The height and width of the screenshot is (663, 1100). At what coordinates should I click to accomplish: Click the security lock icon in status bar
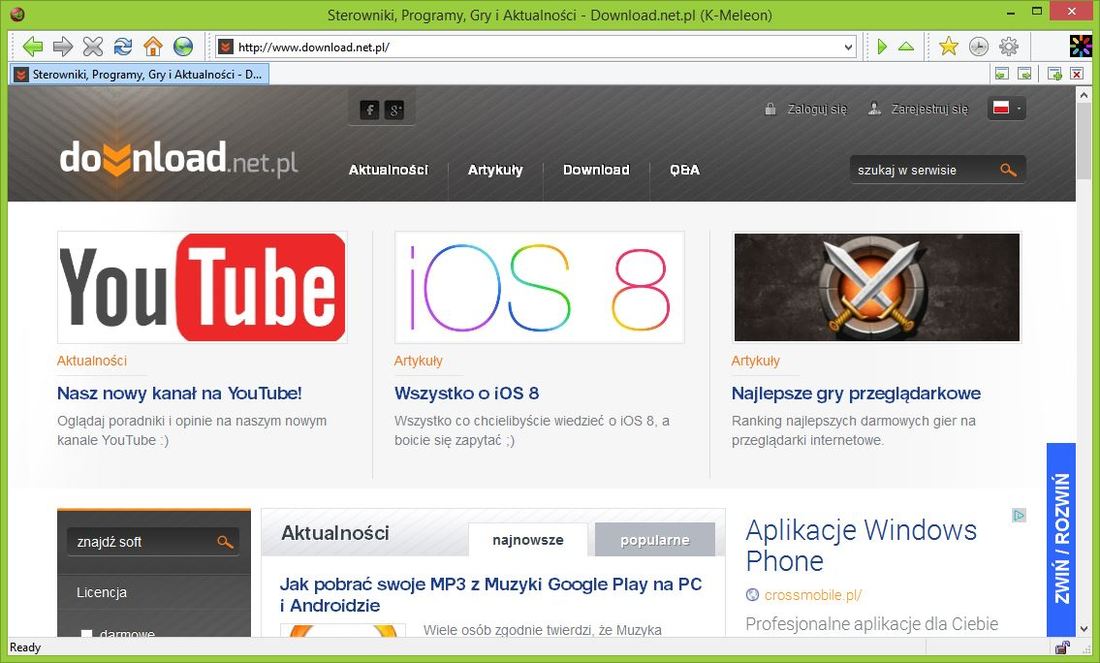pyautogui.click(x=1063, y=647)
